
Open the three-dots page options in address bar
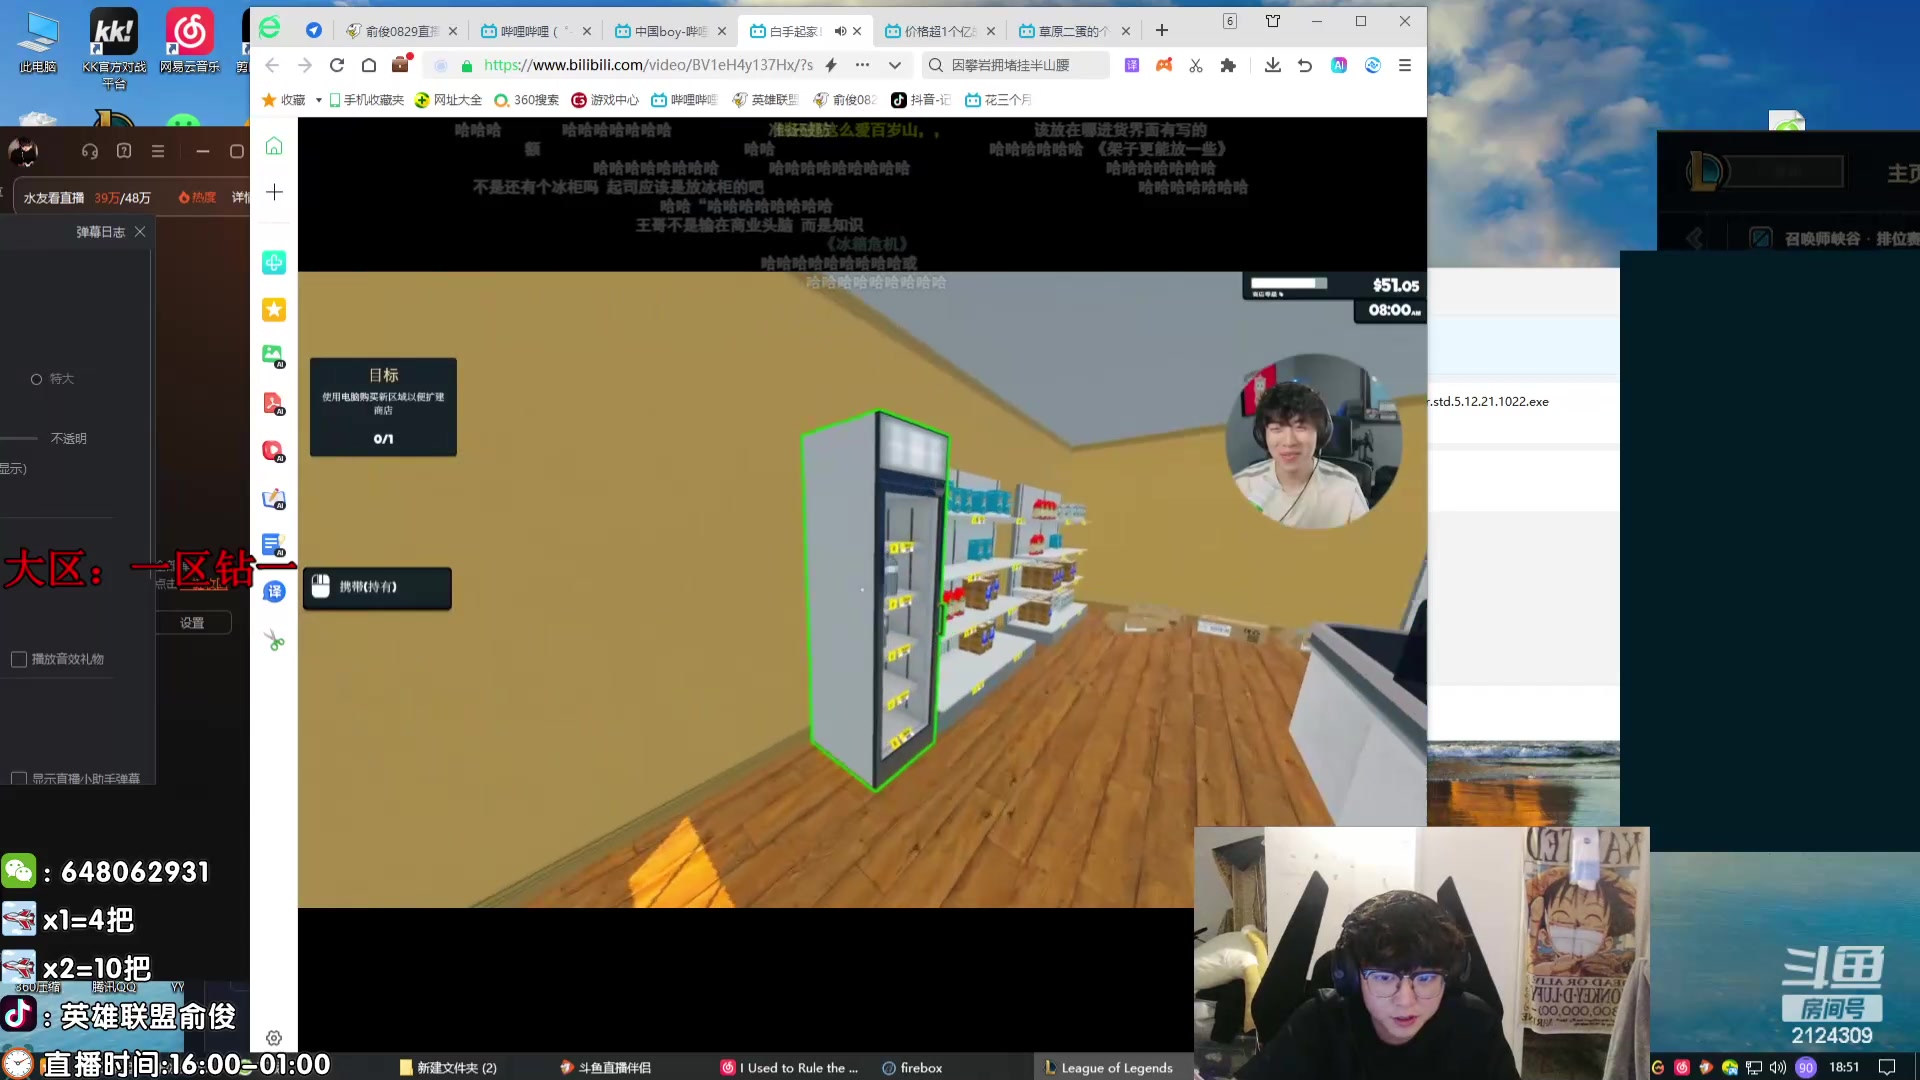tap(862, 65)
